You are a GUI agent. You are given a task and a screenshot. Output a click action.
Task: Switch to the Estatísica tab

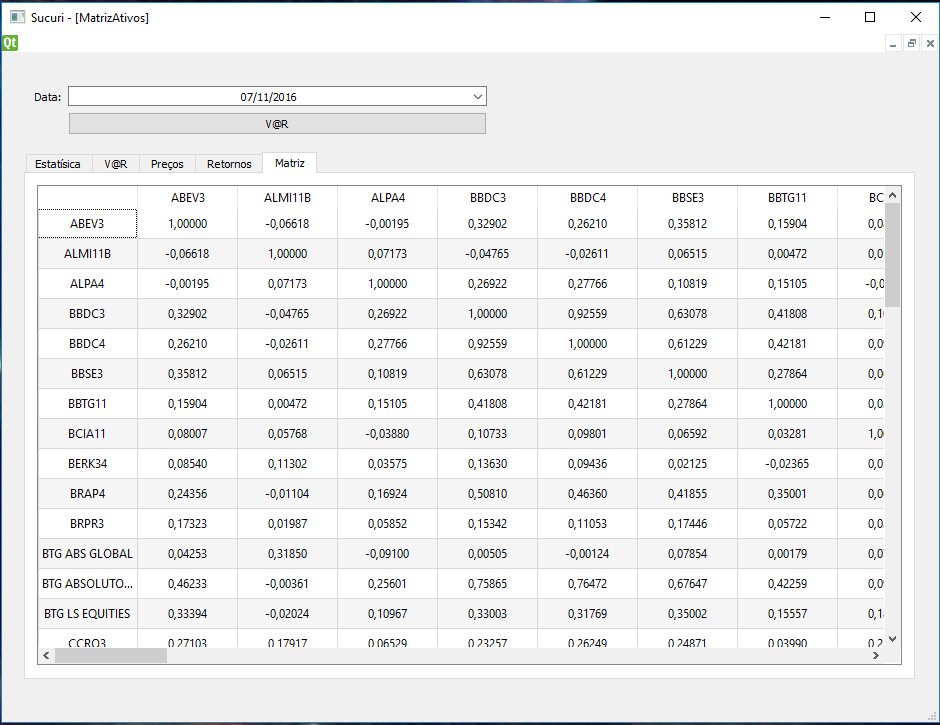pyautogui.click(x=58, y=164)
